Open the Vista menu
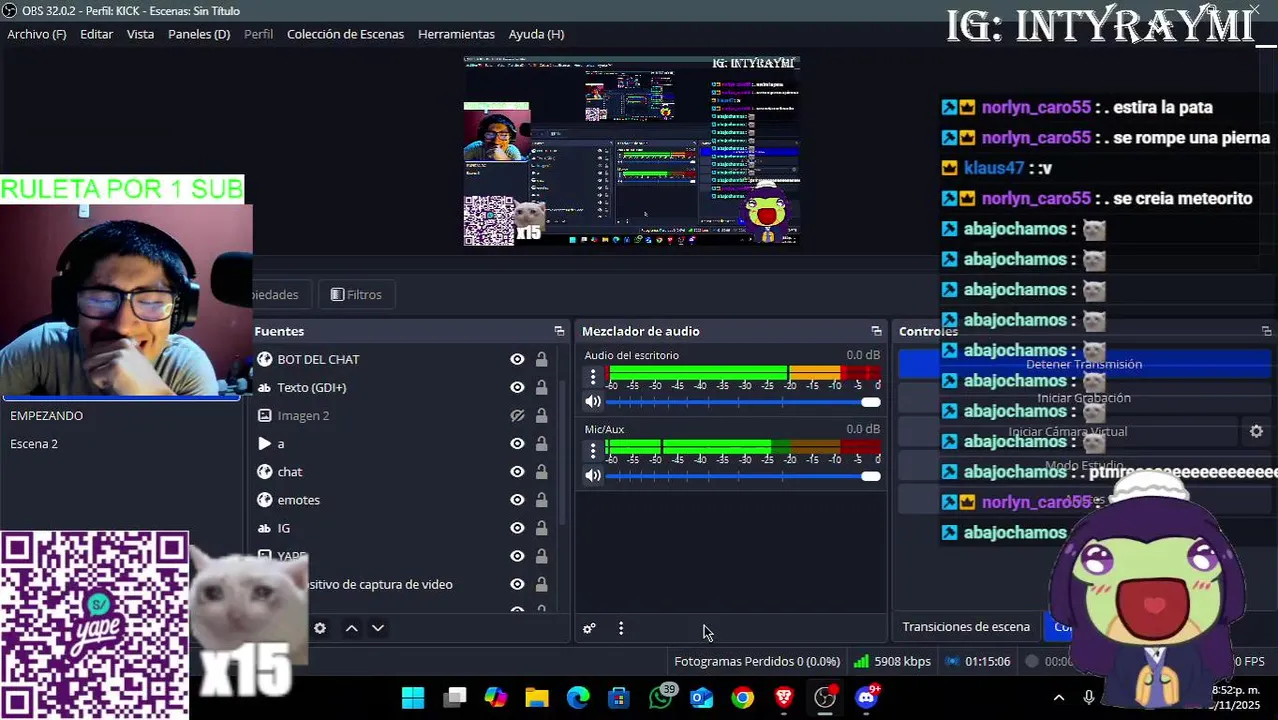The width and height of the screenshot is (1278, 720). pyautogui.click(x=141, y=34)
